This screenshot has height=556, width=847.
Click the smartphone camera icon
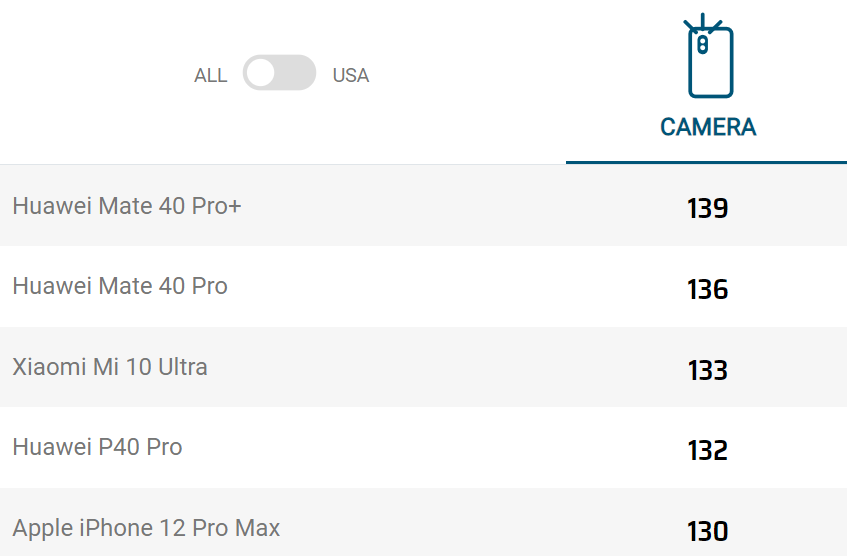[708, 56]
